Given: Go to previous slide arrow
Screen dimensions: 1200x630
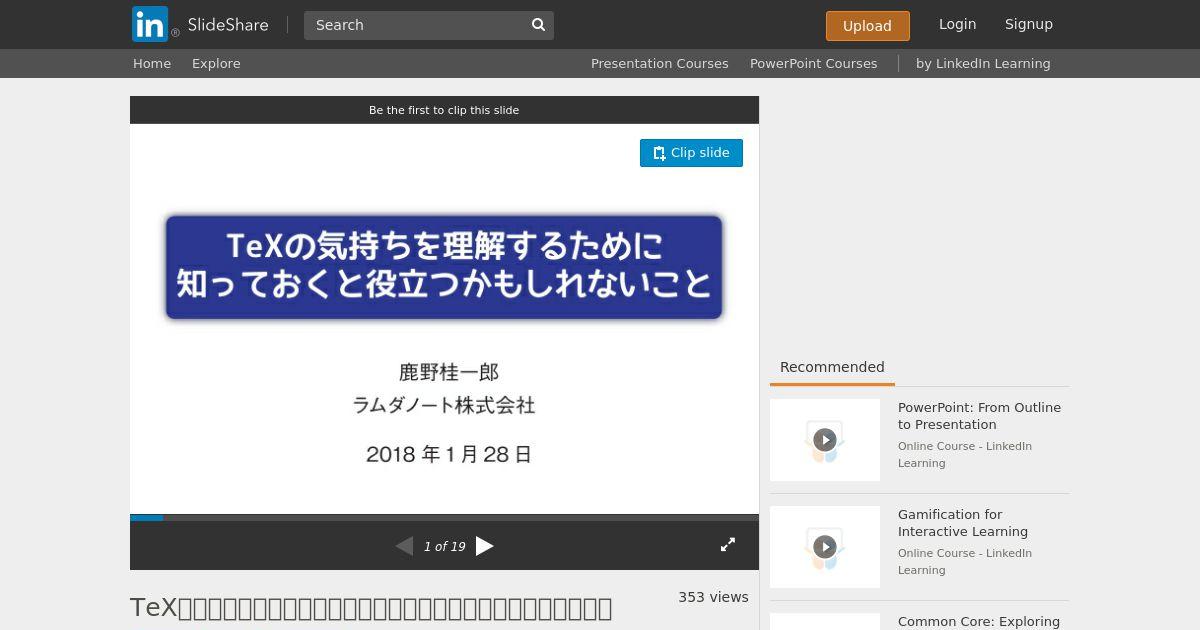Looking at the screenshot, I should 404,546.
